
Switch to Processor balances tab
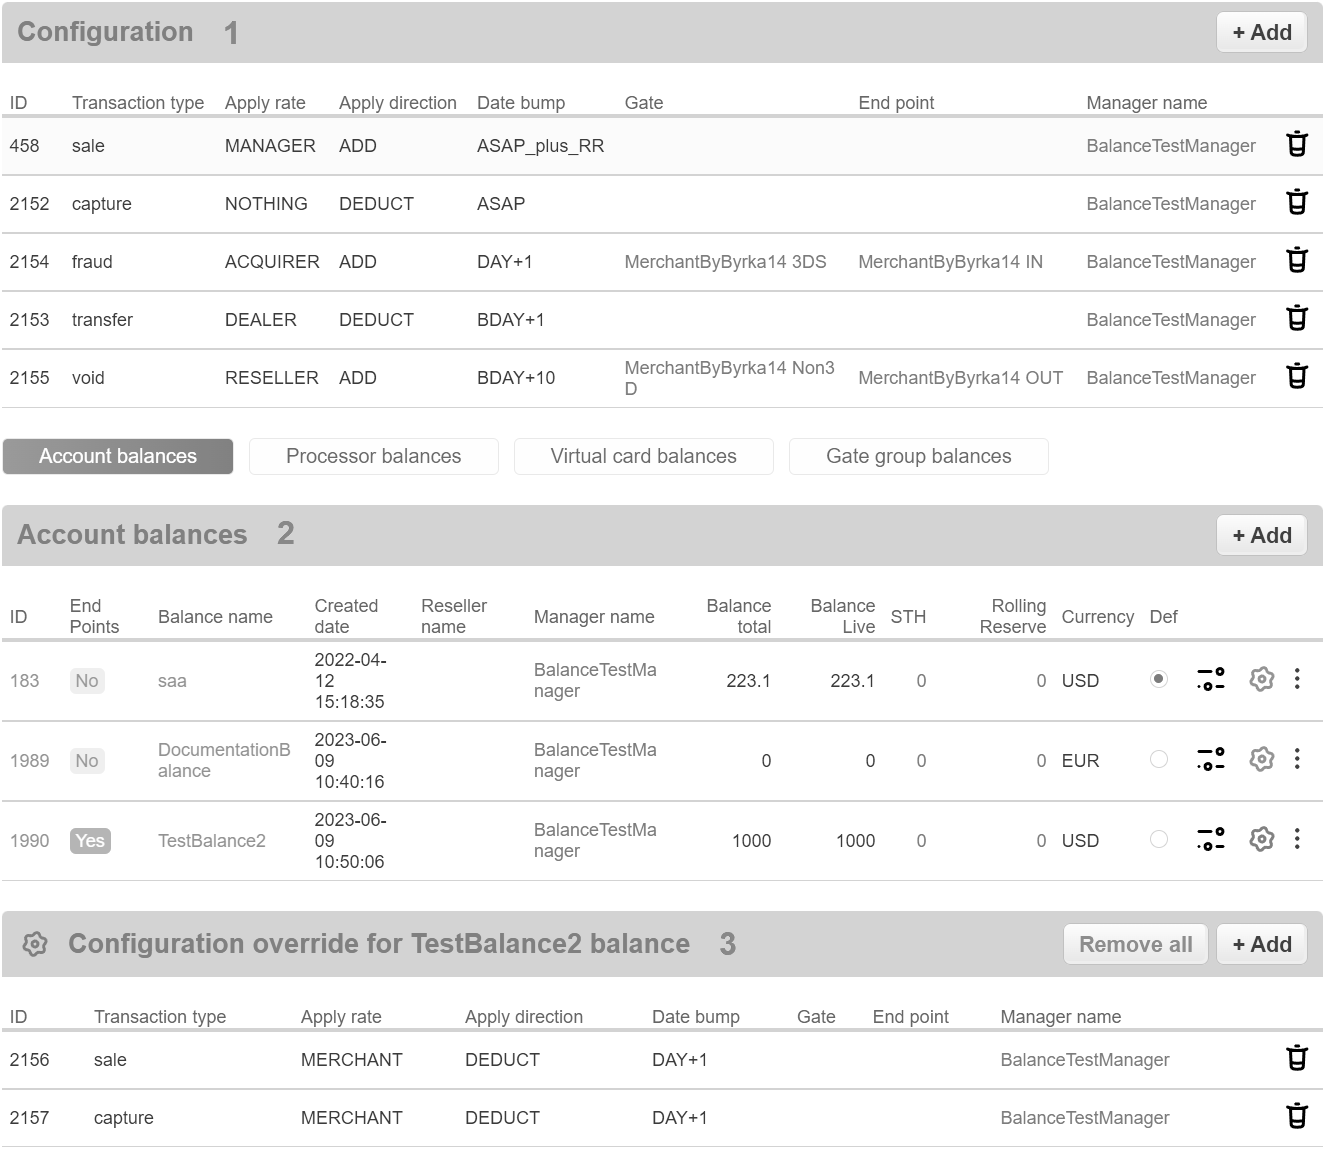tap(373, 456)
